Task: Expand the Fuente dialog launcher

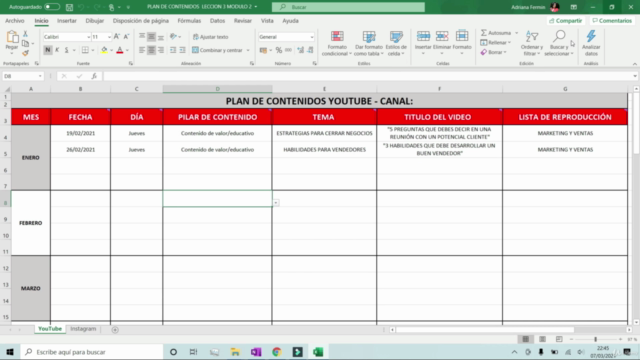Action: coord(131,64)
